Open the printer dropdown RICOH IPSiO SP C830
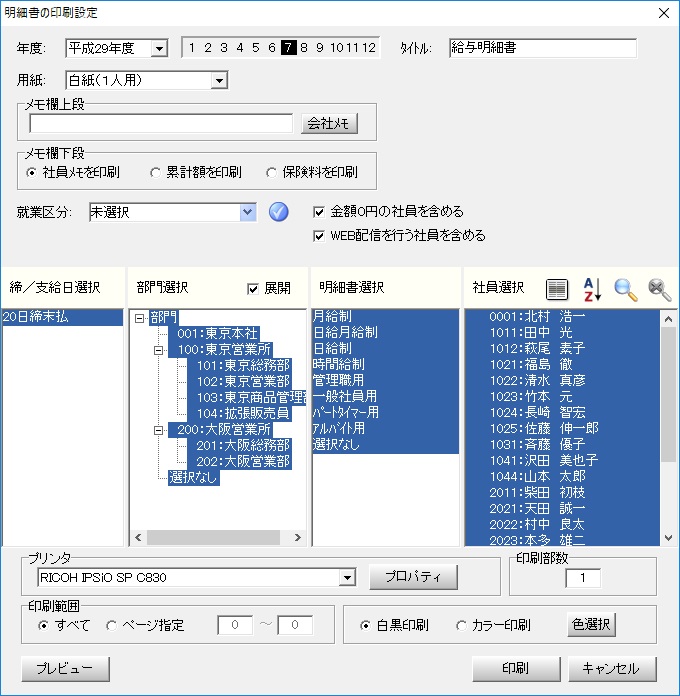This screenshot has height=696, width=680. click(x=347, y=578)
